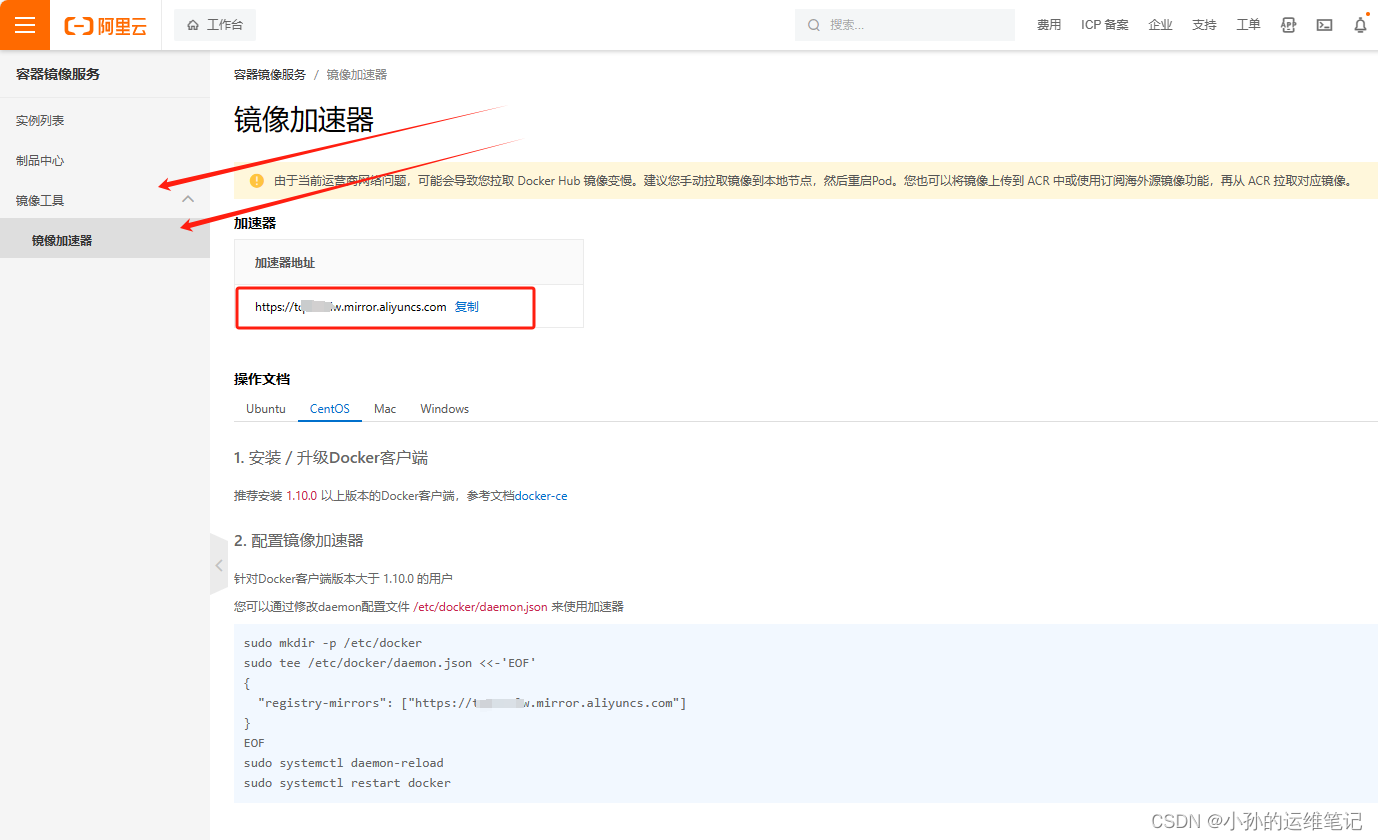Open the hamburger main menu
This screenshot has height=840, width=1378.
(25, 25)
